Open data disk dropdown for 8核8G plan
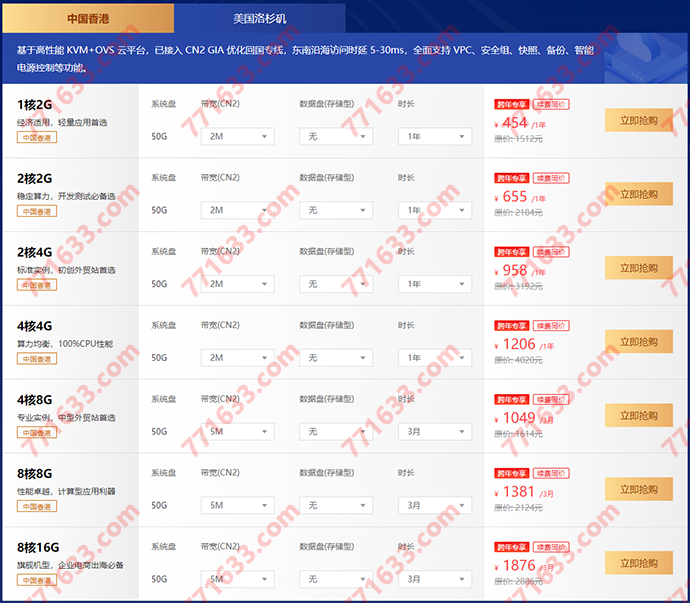Image resolution: width=690 pixels, height=603 pixels. coord(336,505)
